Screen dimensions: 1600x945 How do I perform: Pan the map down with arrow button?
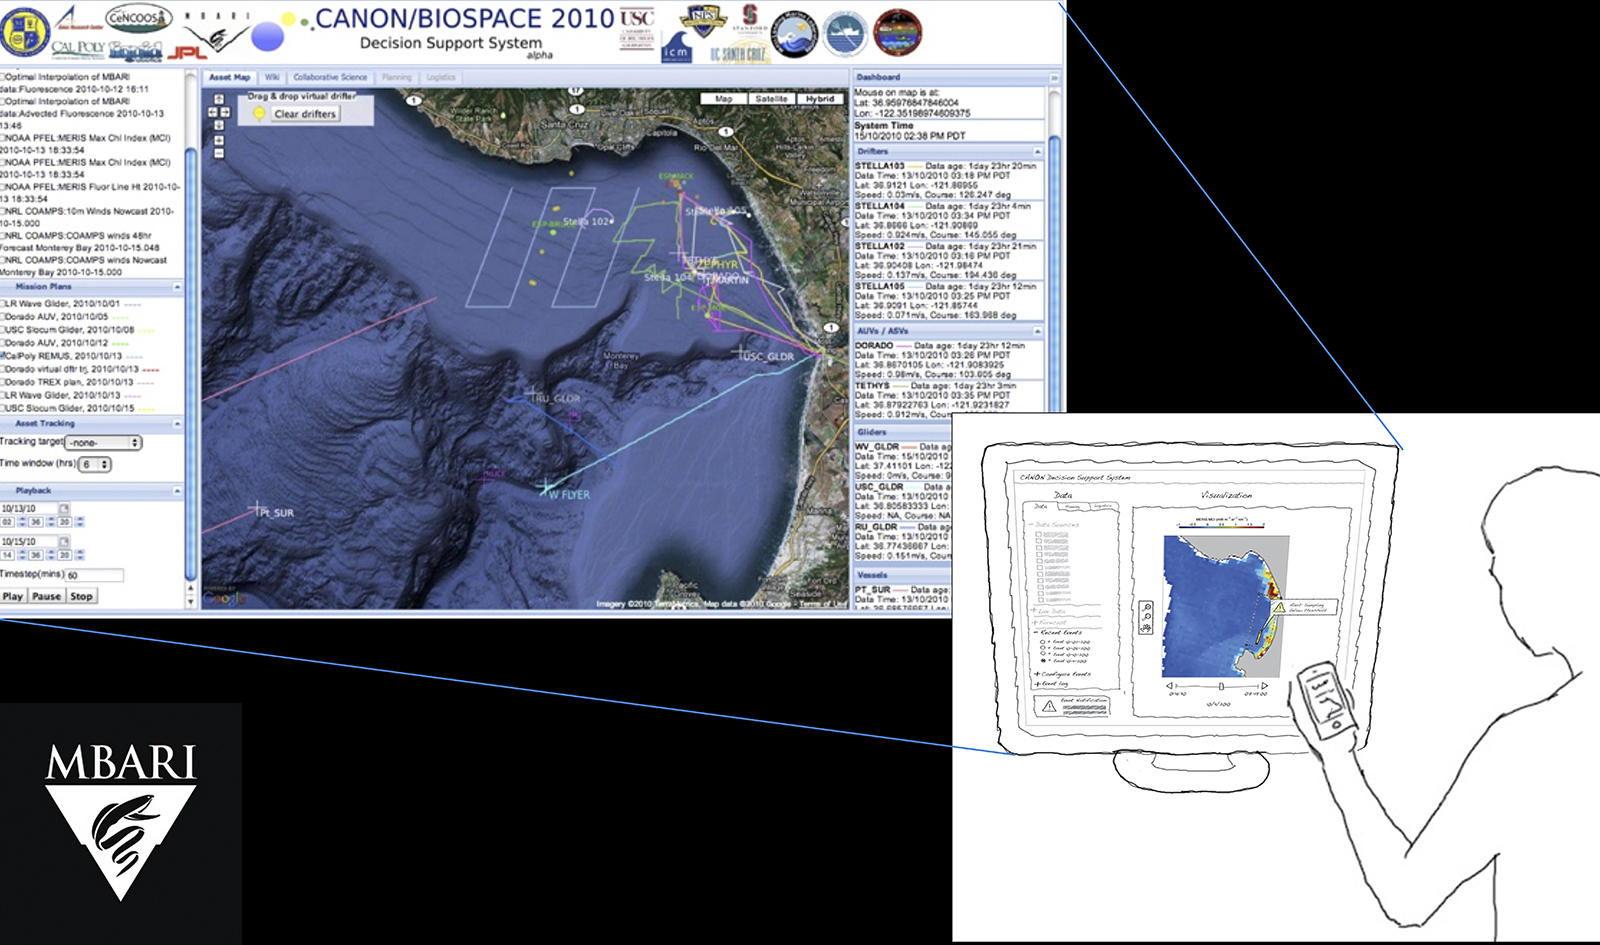coord(218,125)
